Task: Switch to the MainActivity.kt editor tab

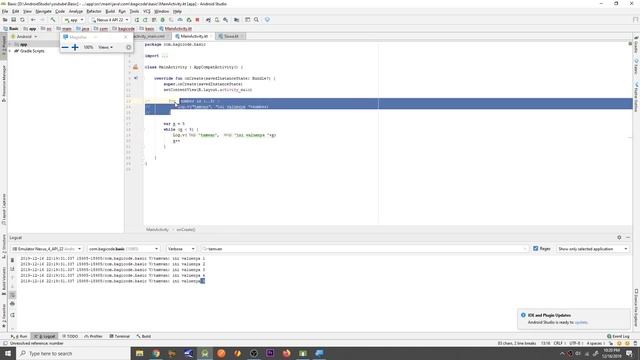Action: point(192,36)
